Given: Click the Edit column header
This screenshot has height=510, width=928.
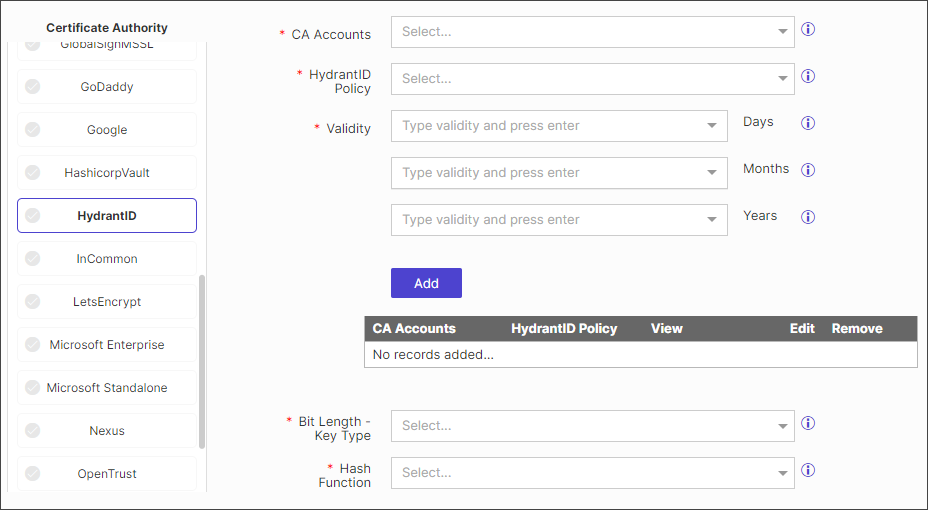Looking at the screenshot, I should [x=802, y=328].
